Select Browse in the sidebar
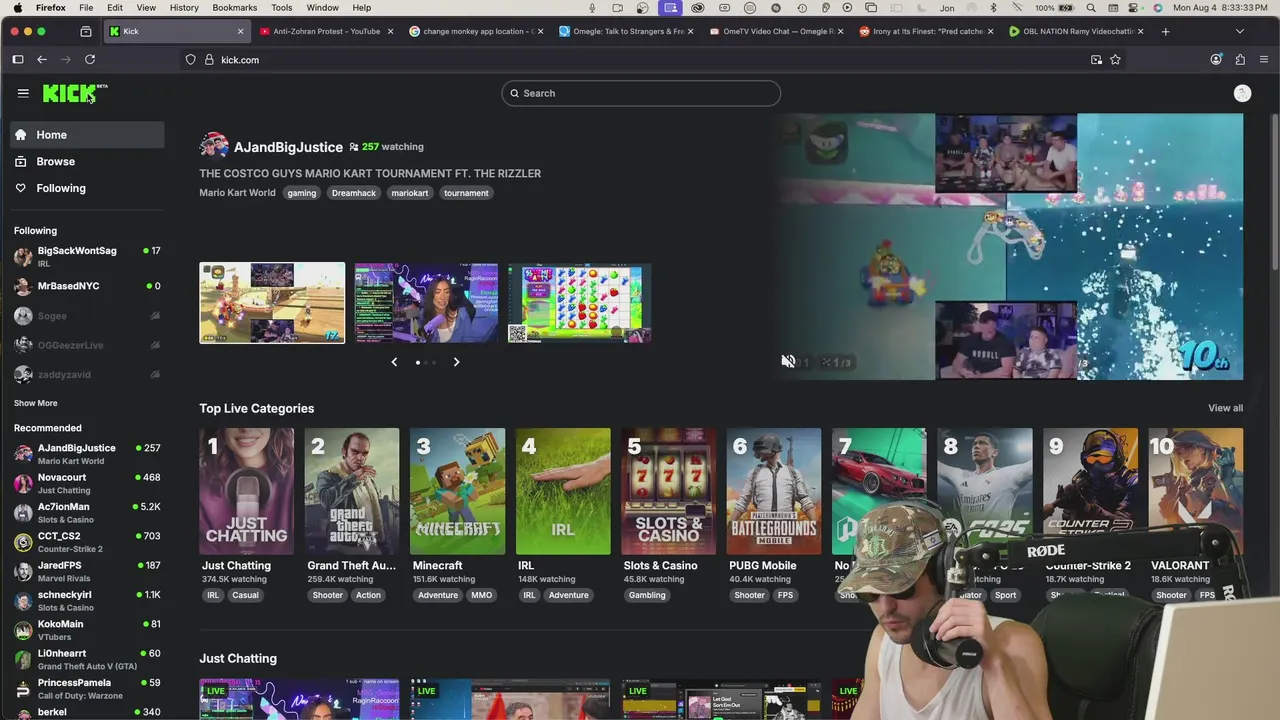The width and height of the screenshot is (1280, 720). 88,161
